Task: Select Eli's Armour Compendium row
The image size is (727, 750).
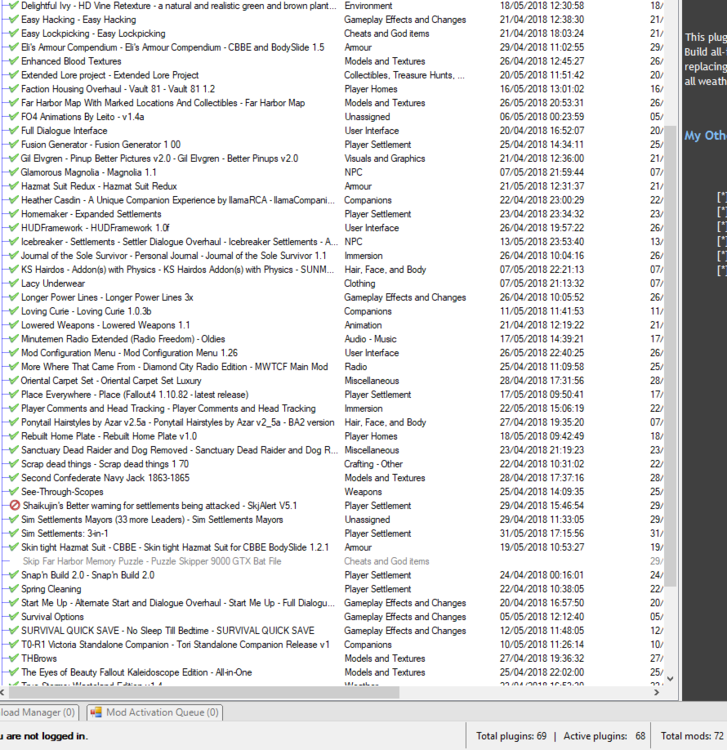Action: (x=332, y=47)
